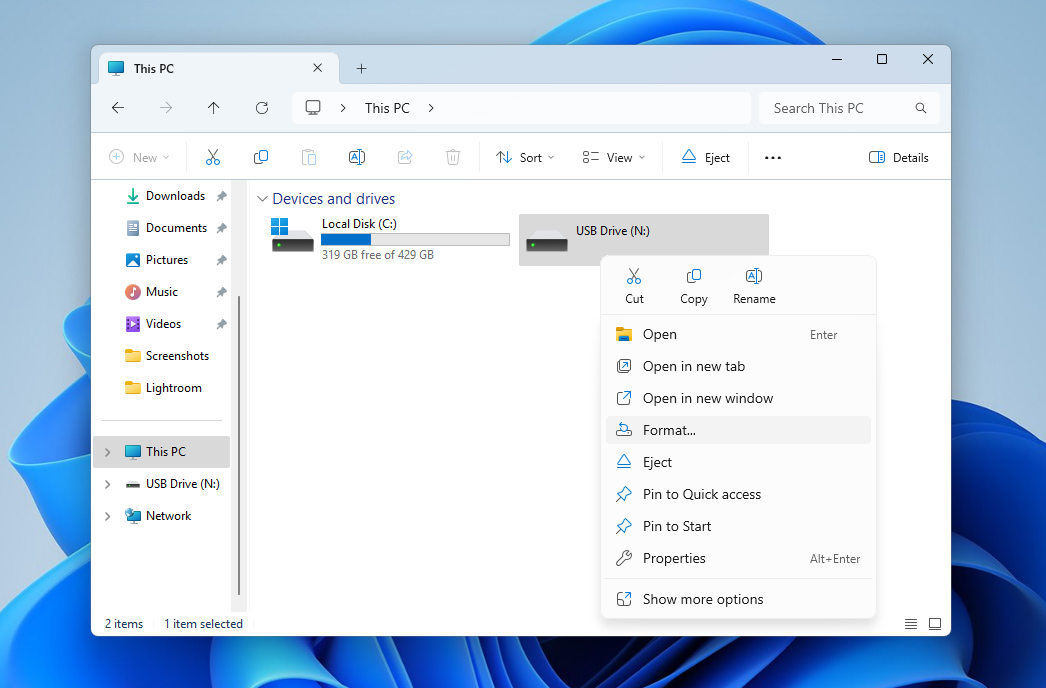Image resolution: width=1046 pixels, height=688 pixels.
Task: Open the View dropdown
Action: pyautogui.click(x=614, y=157)
